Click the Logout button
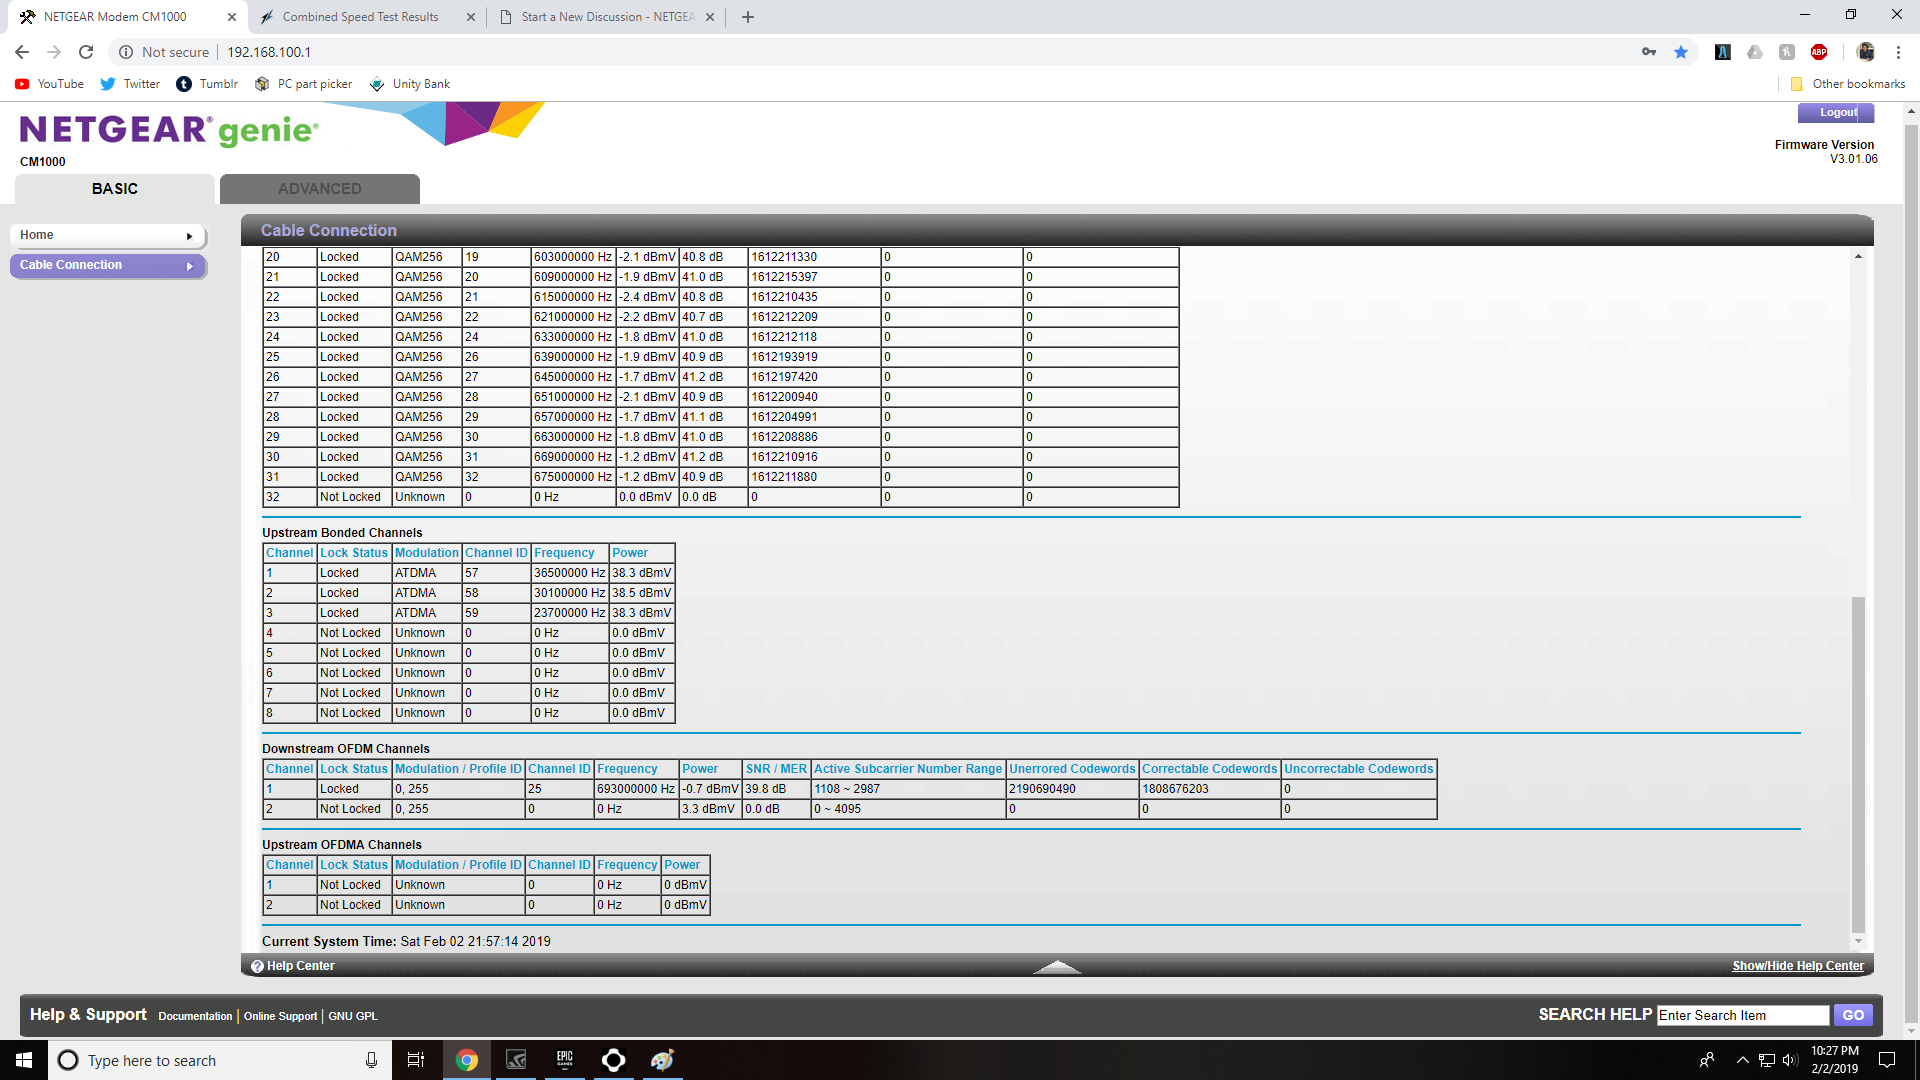 tap(1836, 113)
